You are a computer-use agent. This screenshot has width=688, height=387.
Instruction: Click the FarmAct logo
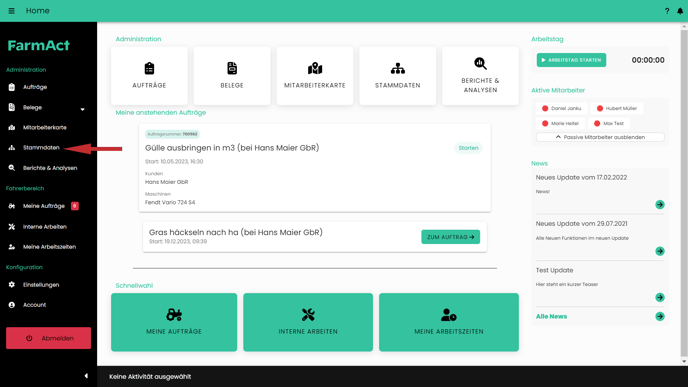pyautogui.click(x=39, y=45)
